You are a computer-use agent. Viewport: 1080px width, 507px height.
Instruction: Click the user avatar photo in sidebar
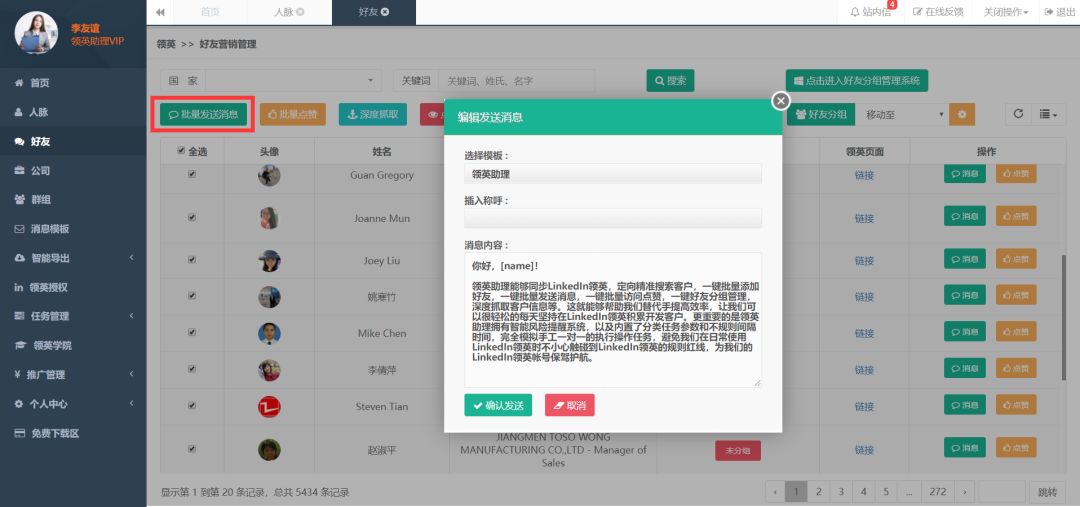coord(37,32)
